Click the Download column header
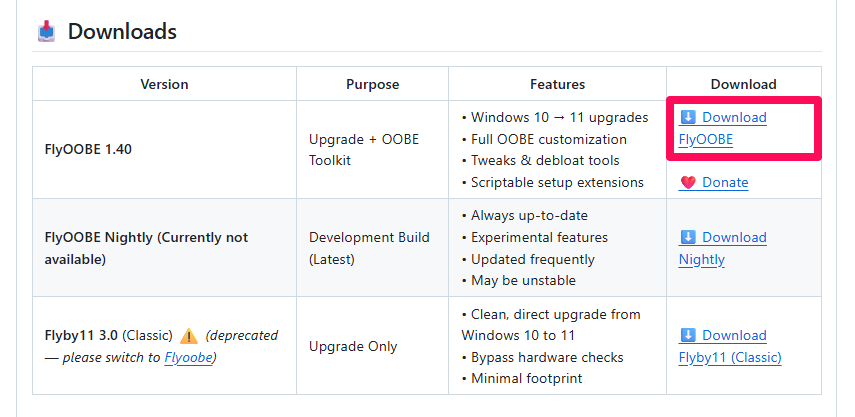 click(743, 84)
